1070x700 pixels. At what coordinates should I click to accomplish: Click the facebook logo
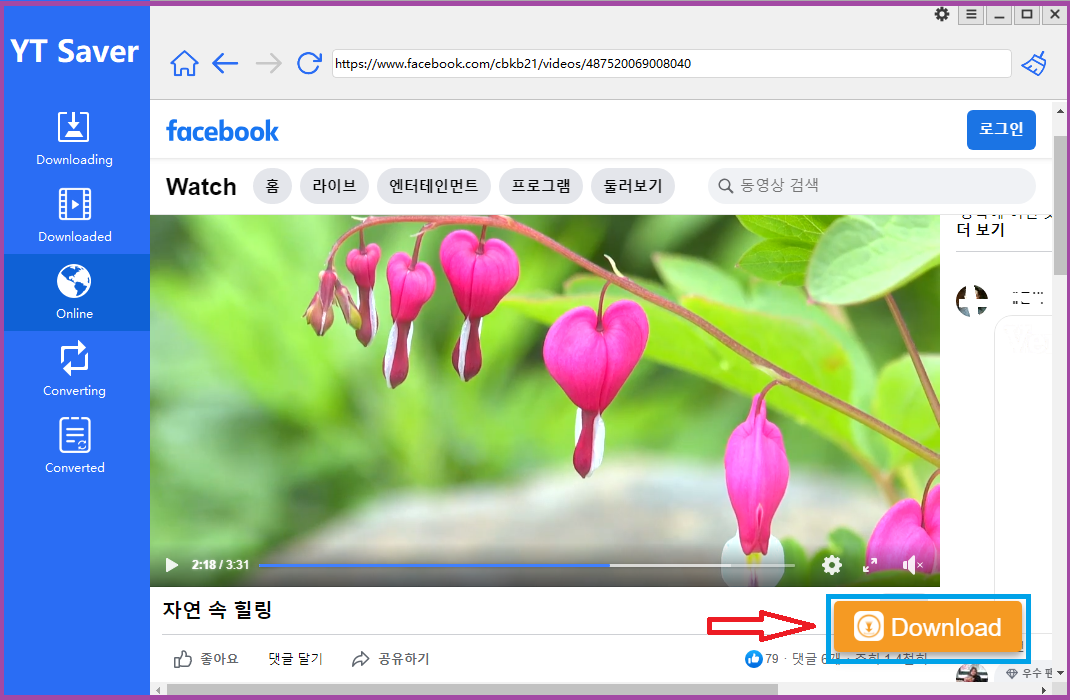click(x=222, y=131)
